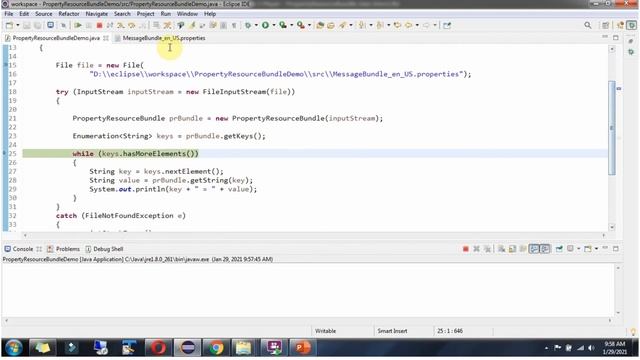The width and height of the screenshot is (640, 360).
Task: Click the volume speaker tray icon
Action: click(591, 348)
